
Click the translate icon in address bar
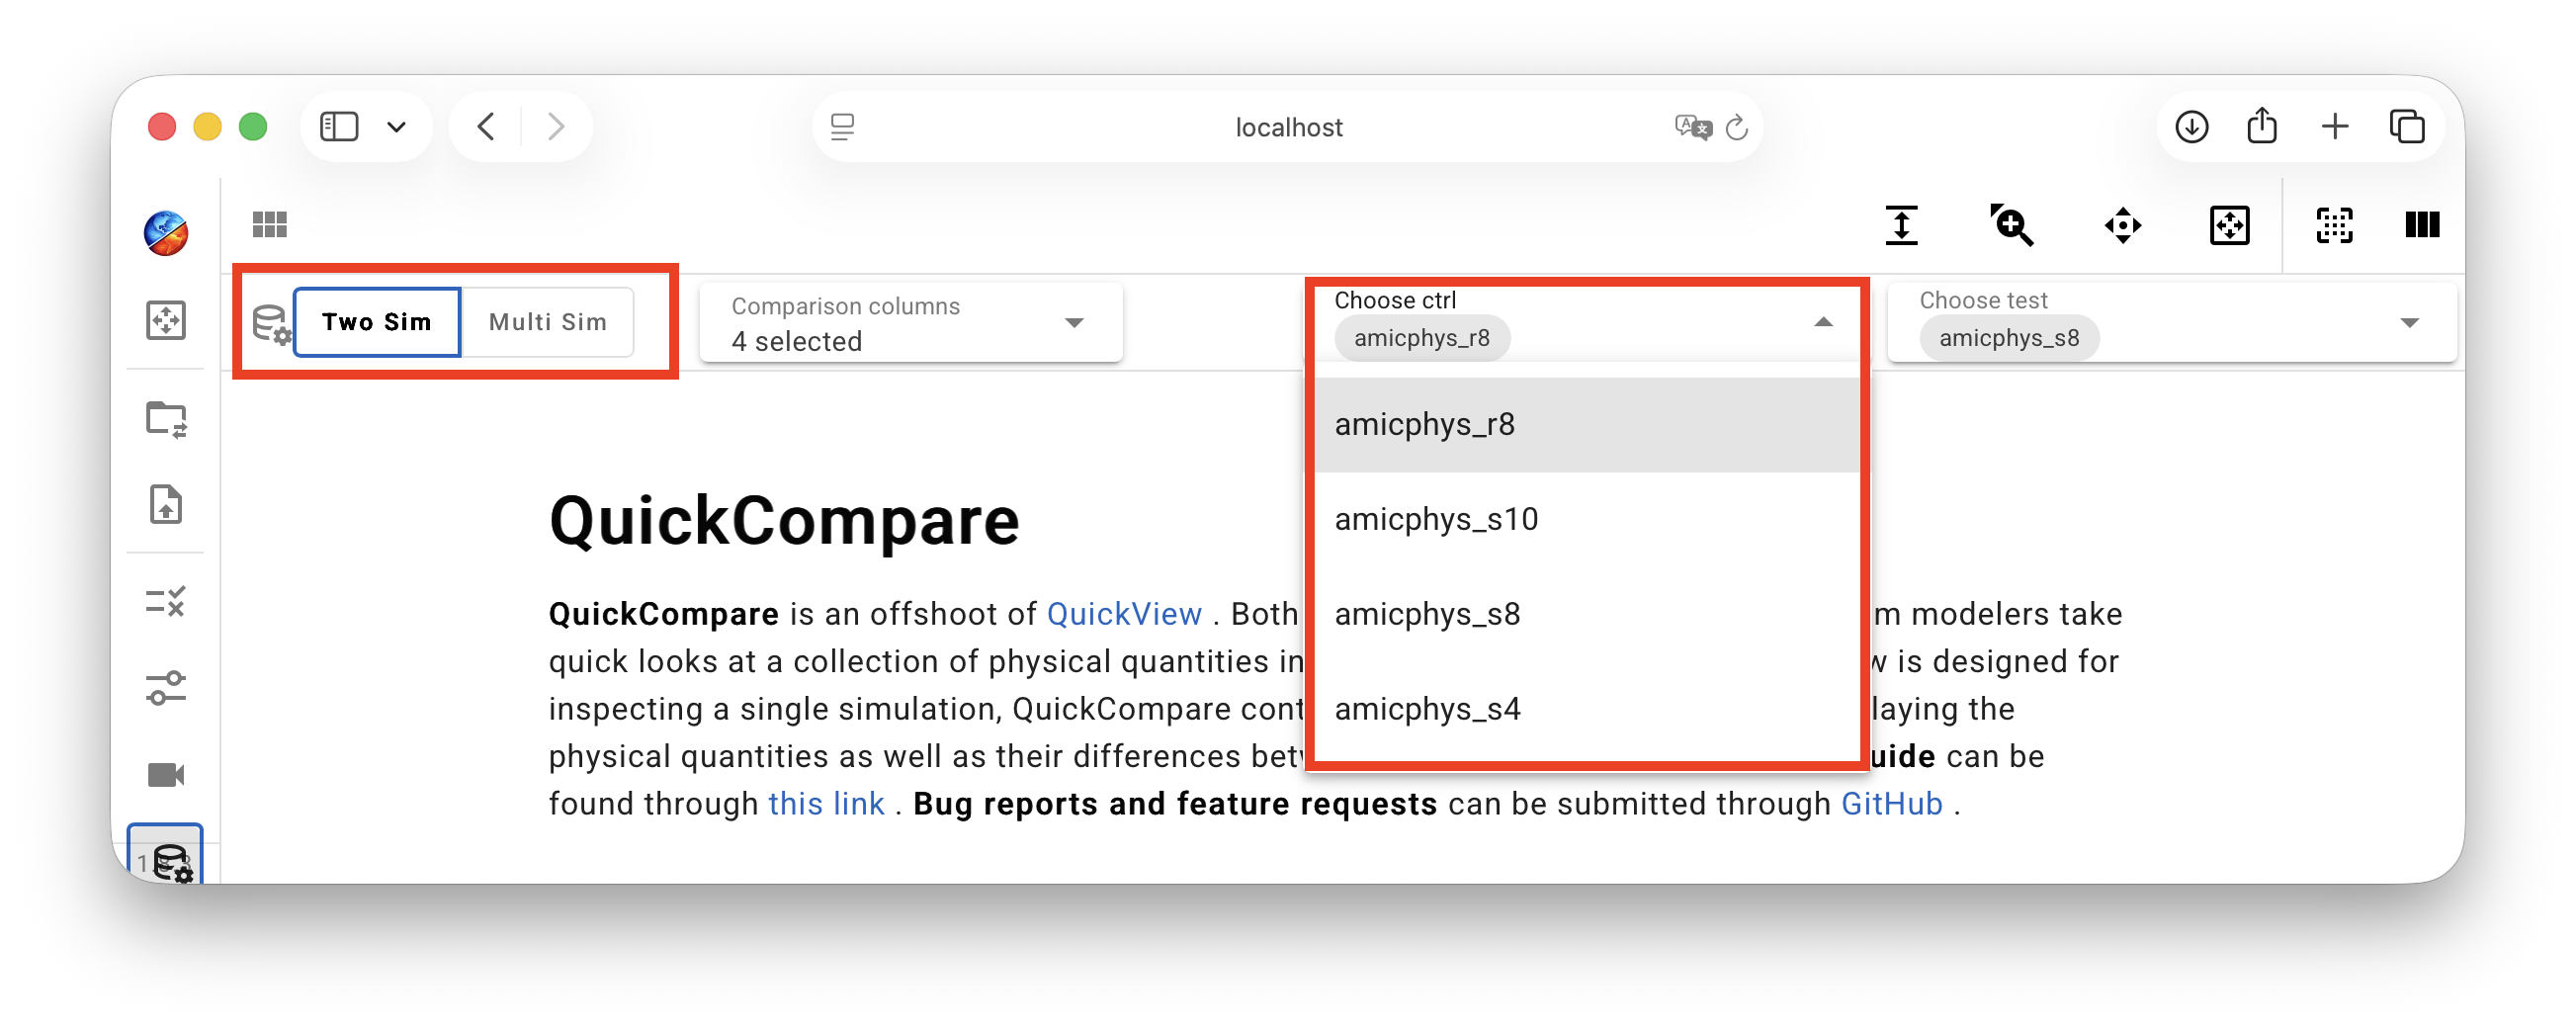click(x=1693, y=127)
